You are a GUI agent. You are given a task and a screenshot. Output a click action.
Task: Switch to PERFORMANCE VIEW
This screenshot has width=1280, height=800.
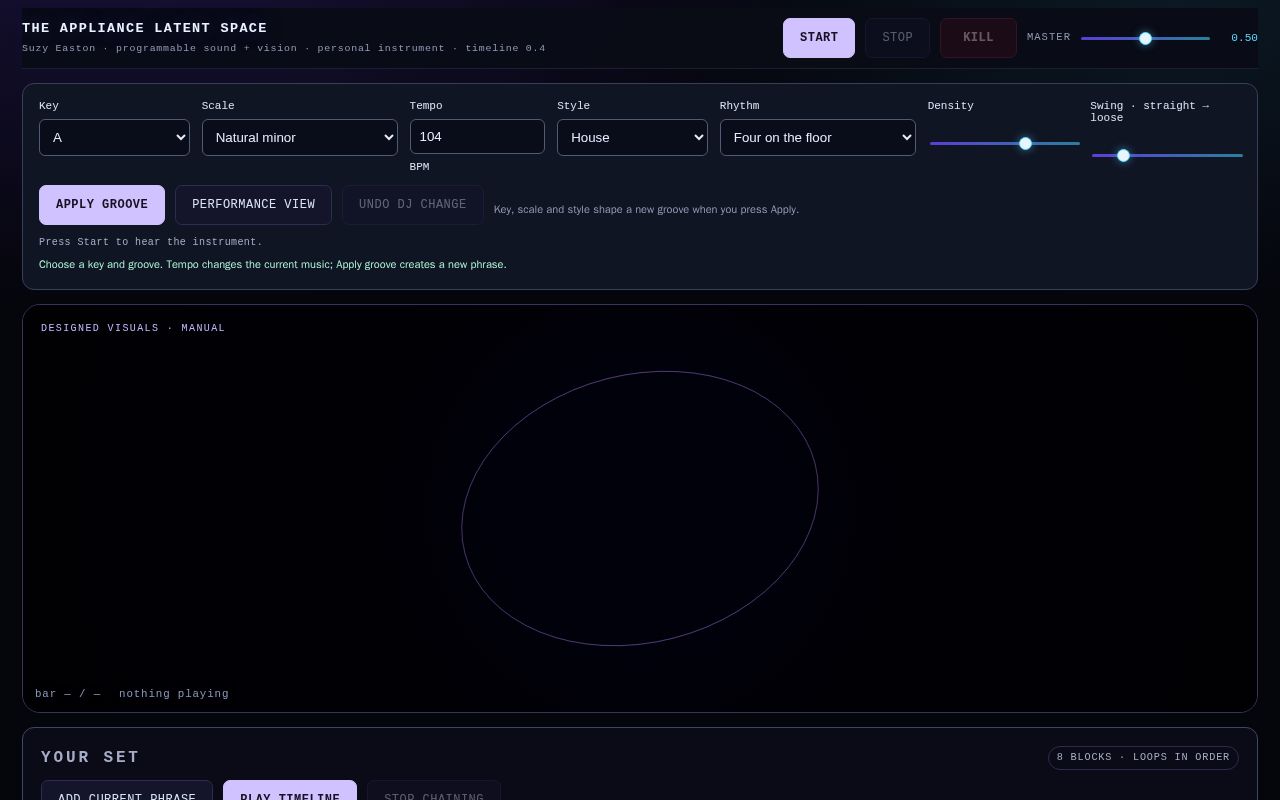click(x=253, y=205)
